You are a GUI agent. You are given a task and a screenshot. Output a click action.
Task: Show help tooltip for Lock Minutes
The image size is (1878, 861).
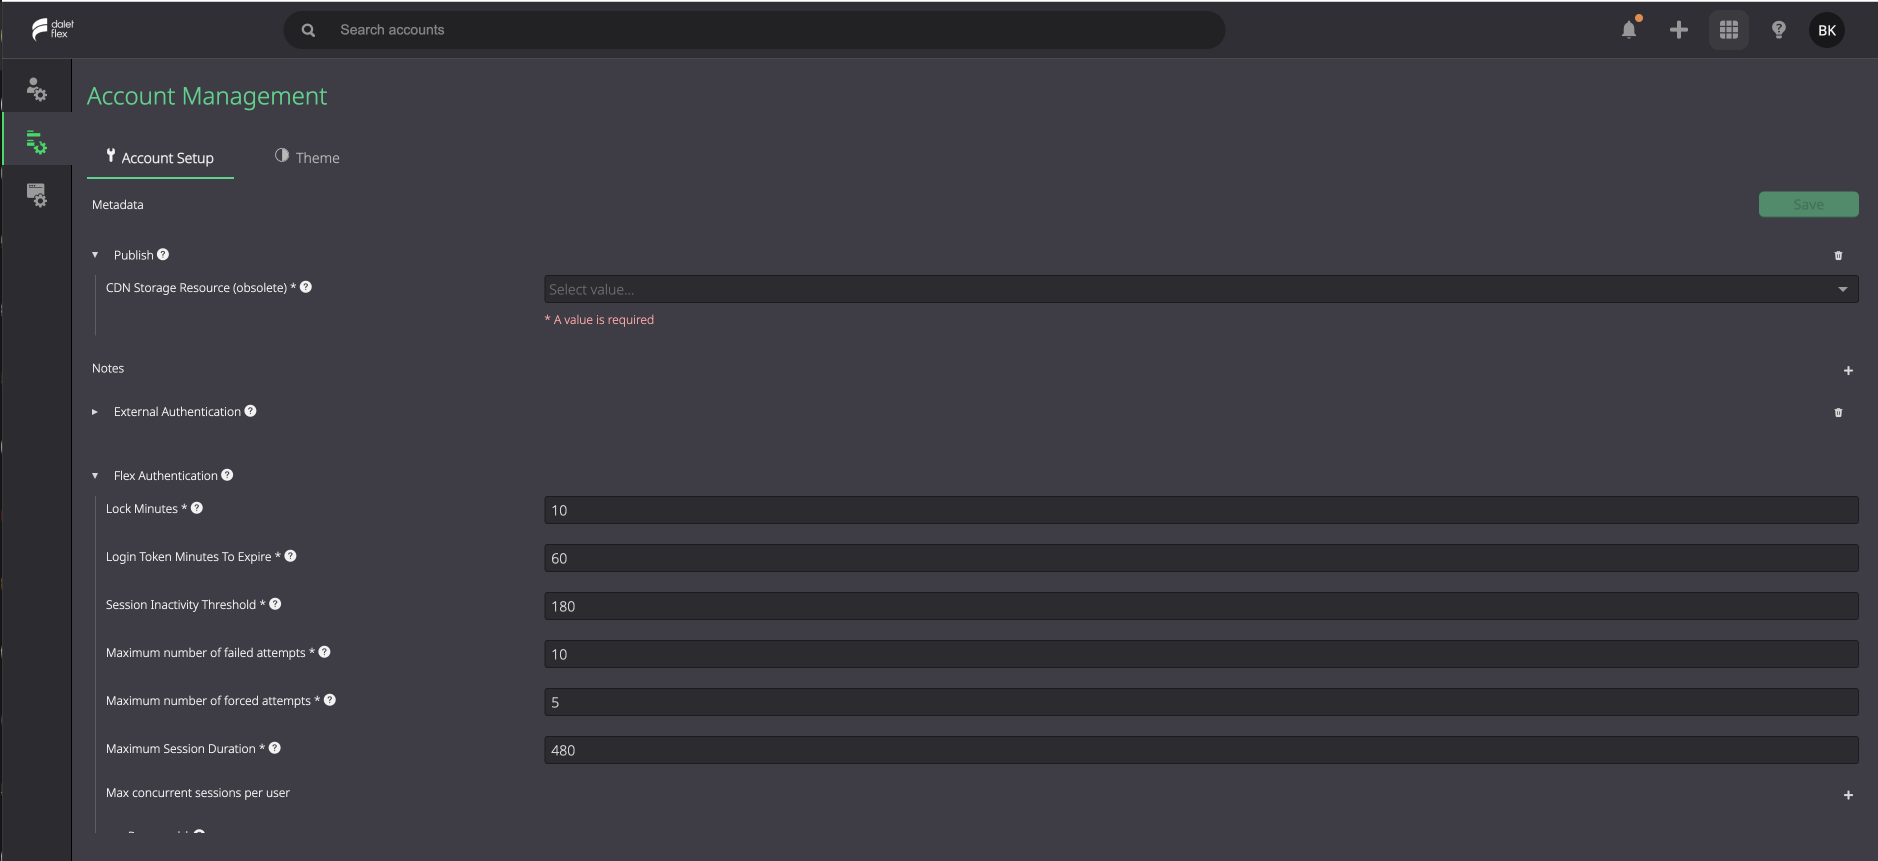tap(197, 508)
